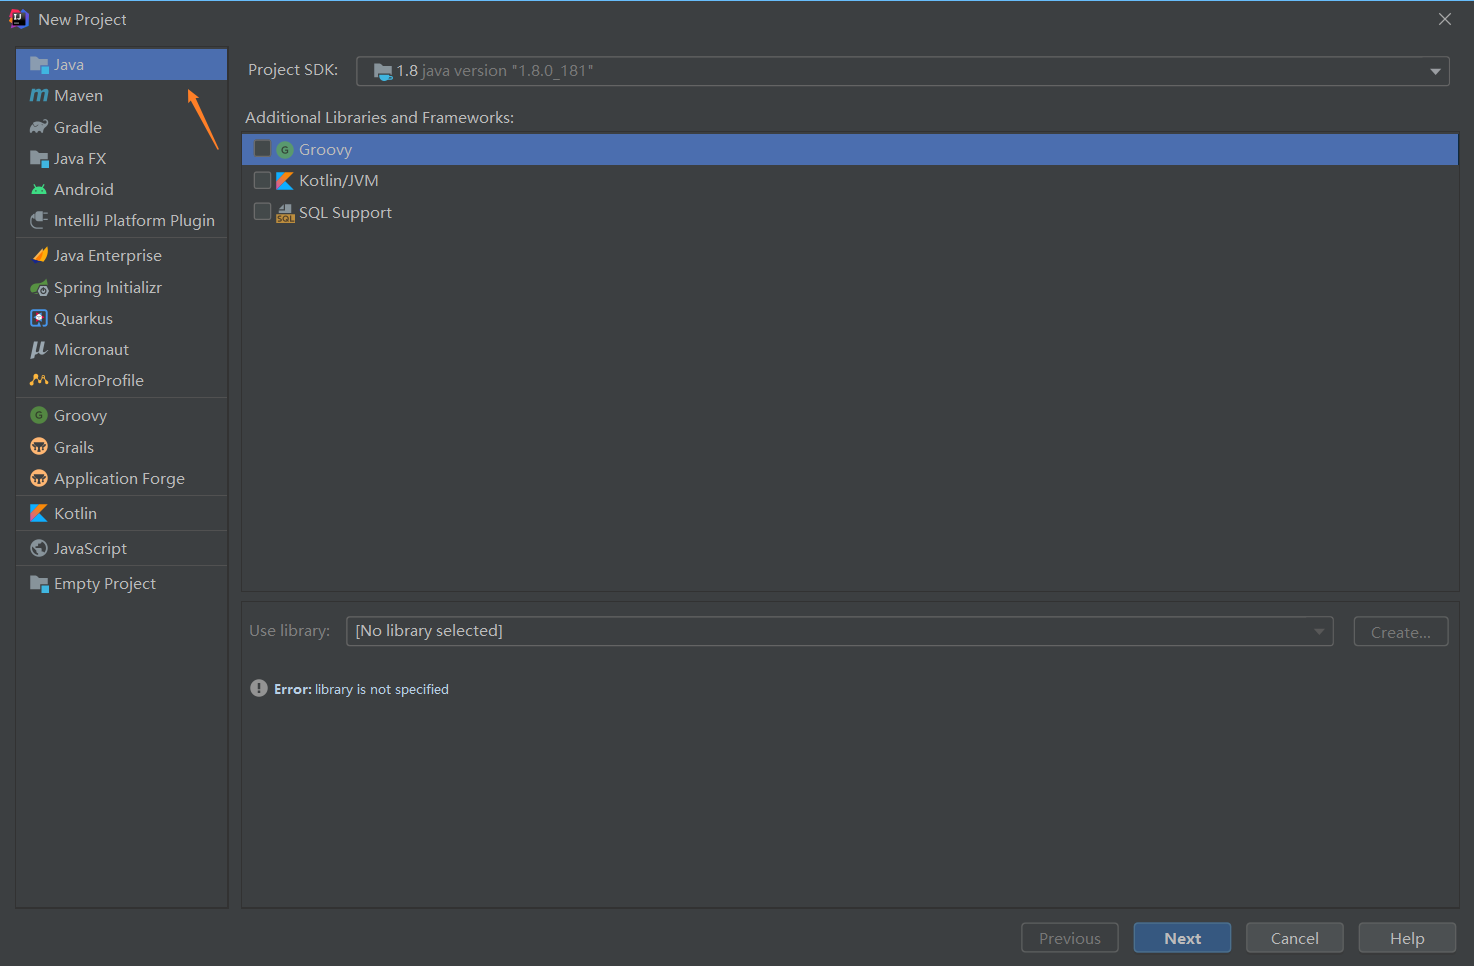Click the Next button
The height and width of the screenshot is (966, 1474).
[1182, 938]
